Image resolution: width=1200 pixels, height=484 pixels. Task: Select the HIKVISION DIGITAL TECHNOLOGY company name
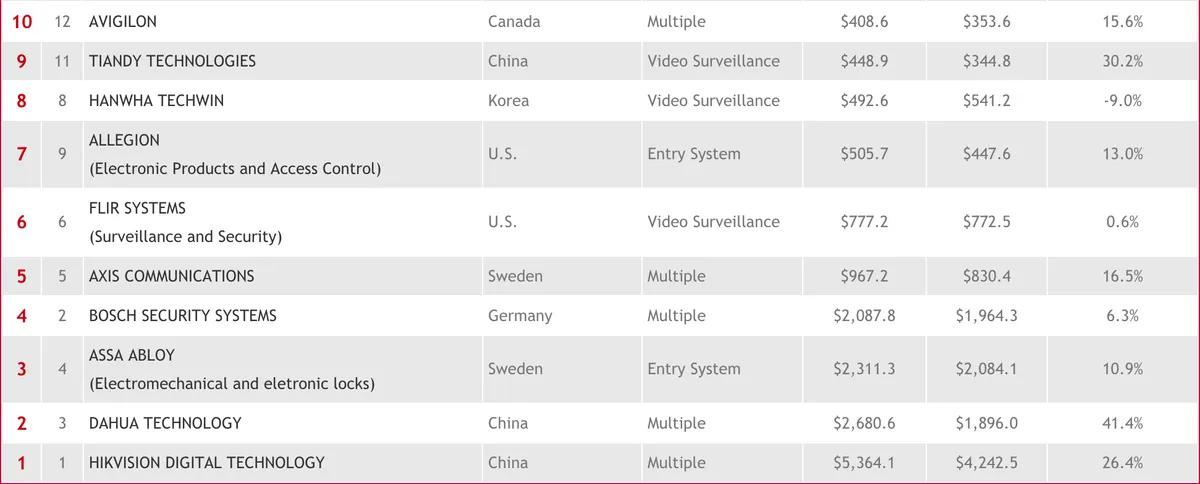tap(207, 463)
